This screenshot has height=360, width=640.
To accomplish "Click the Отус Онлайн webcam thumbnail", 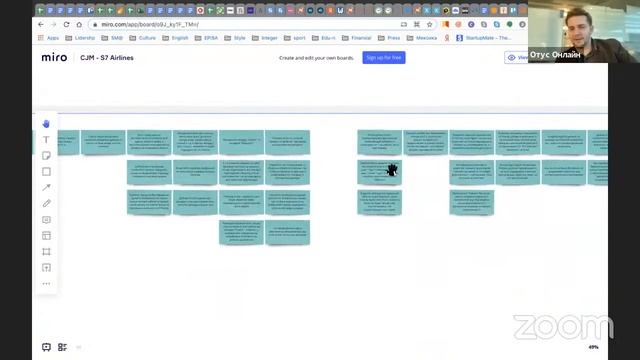I will pyautogui.click(x=584, y=31).
